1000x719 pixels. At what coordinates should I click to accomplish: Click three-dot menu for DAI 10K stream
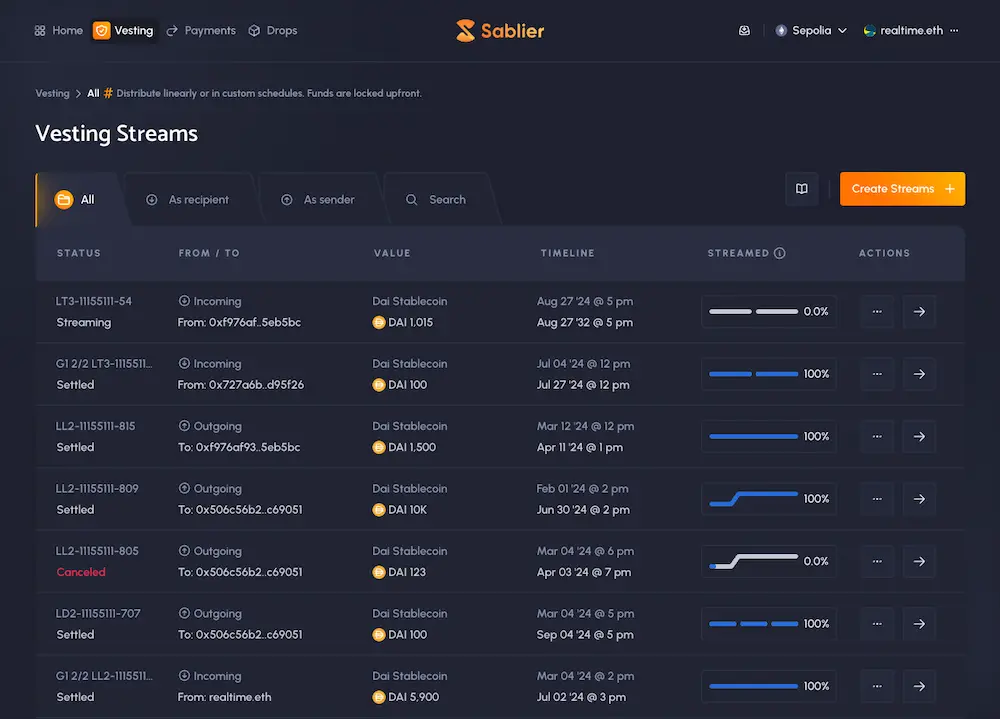(x=877, y=499)
